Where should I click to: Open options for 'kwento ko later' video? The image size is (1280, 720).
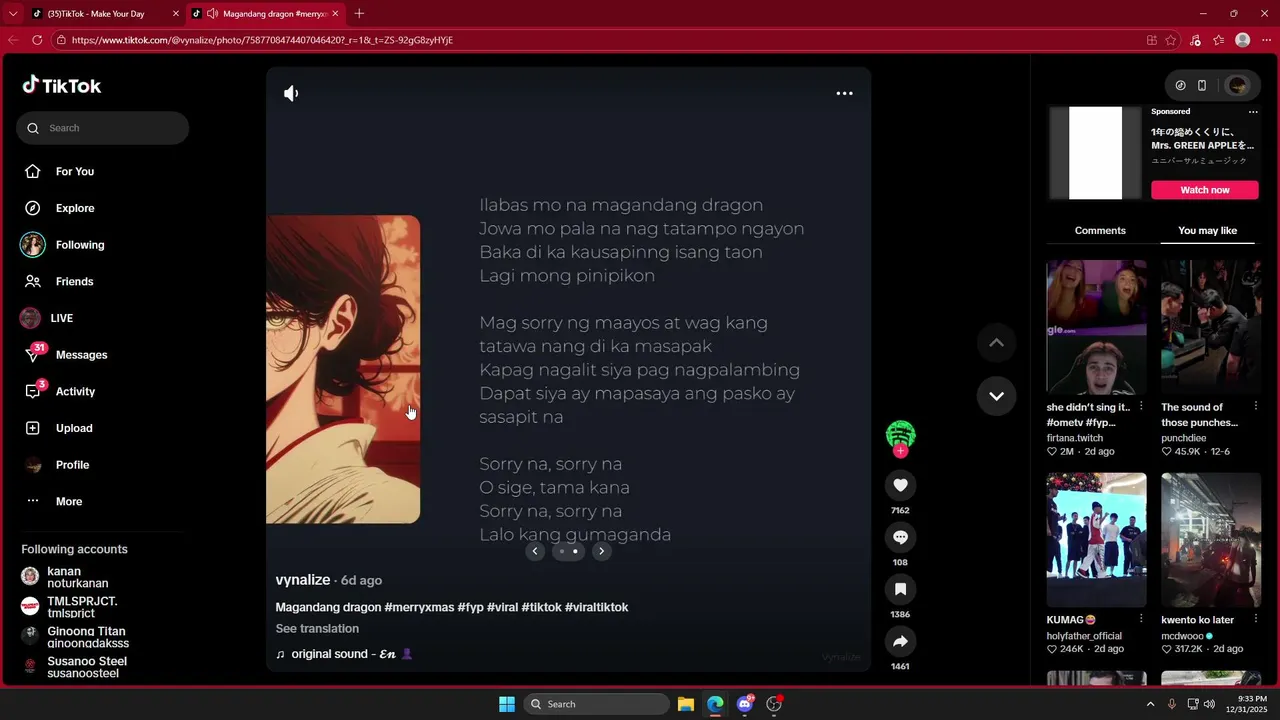click(x=1255, y=620)
